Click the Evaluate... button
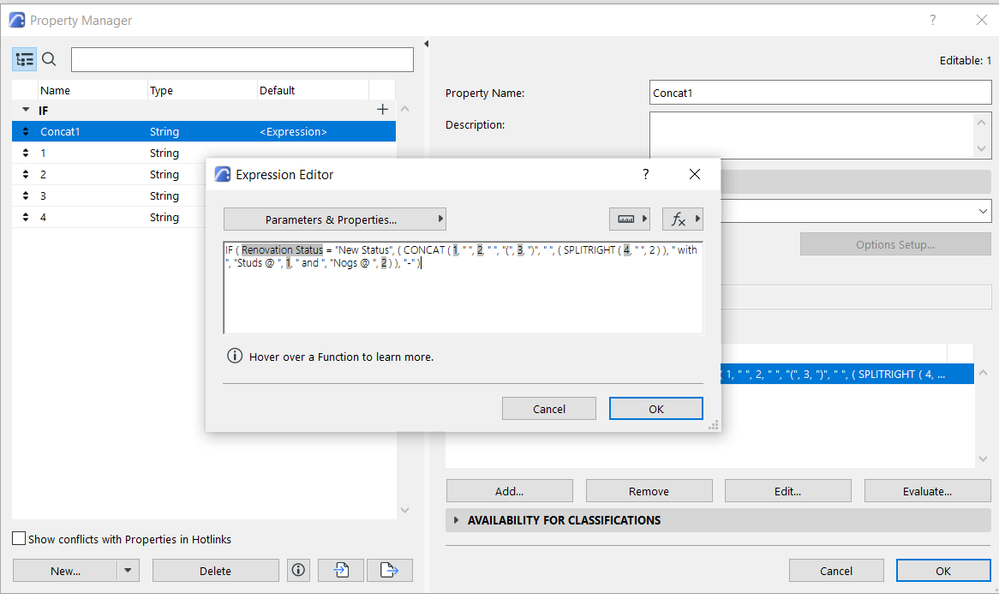Viewport: 999px width, 594px height. coord(927,491)
